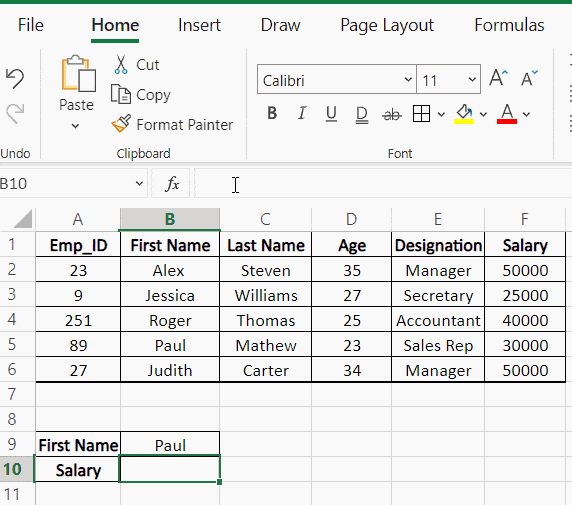This screenshot has height=505, width=572.
Task: Toggle Italic formatting
Action: (x=302, y=113)
